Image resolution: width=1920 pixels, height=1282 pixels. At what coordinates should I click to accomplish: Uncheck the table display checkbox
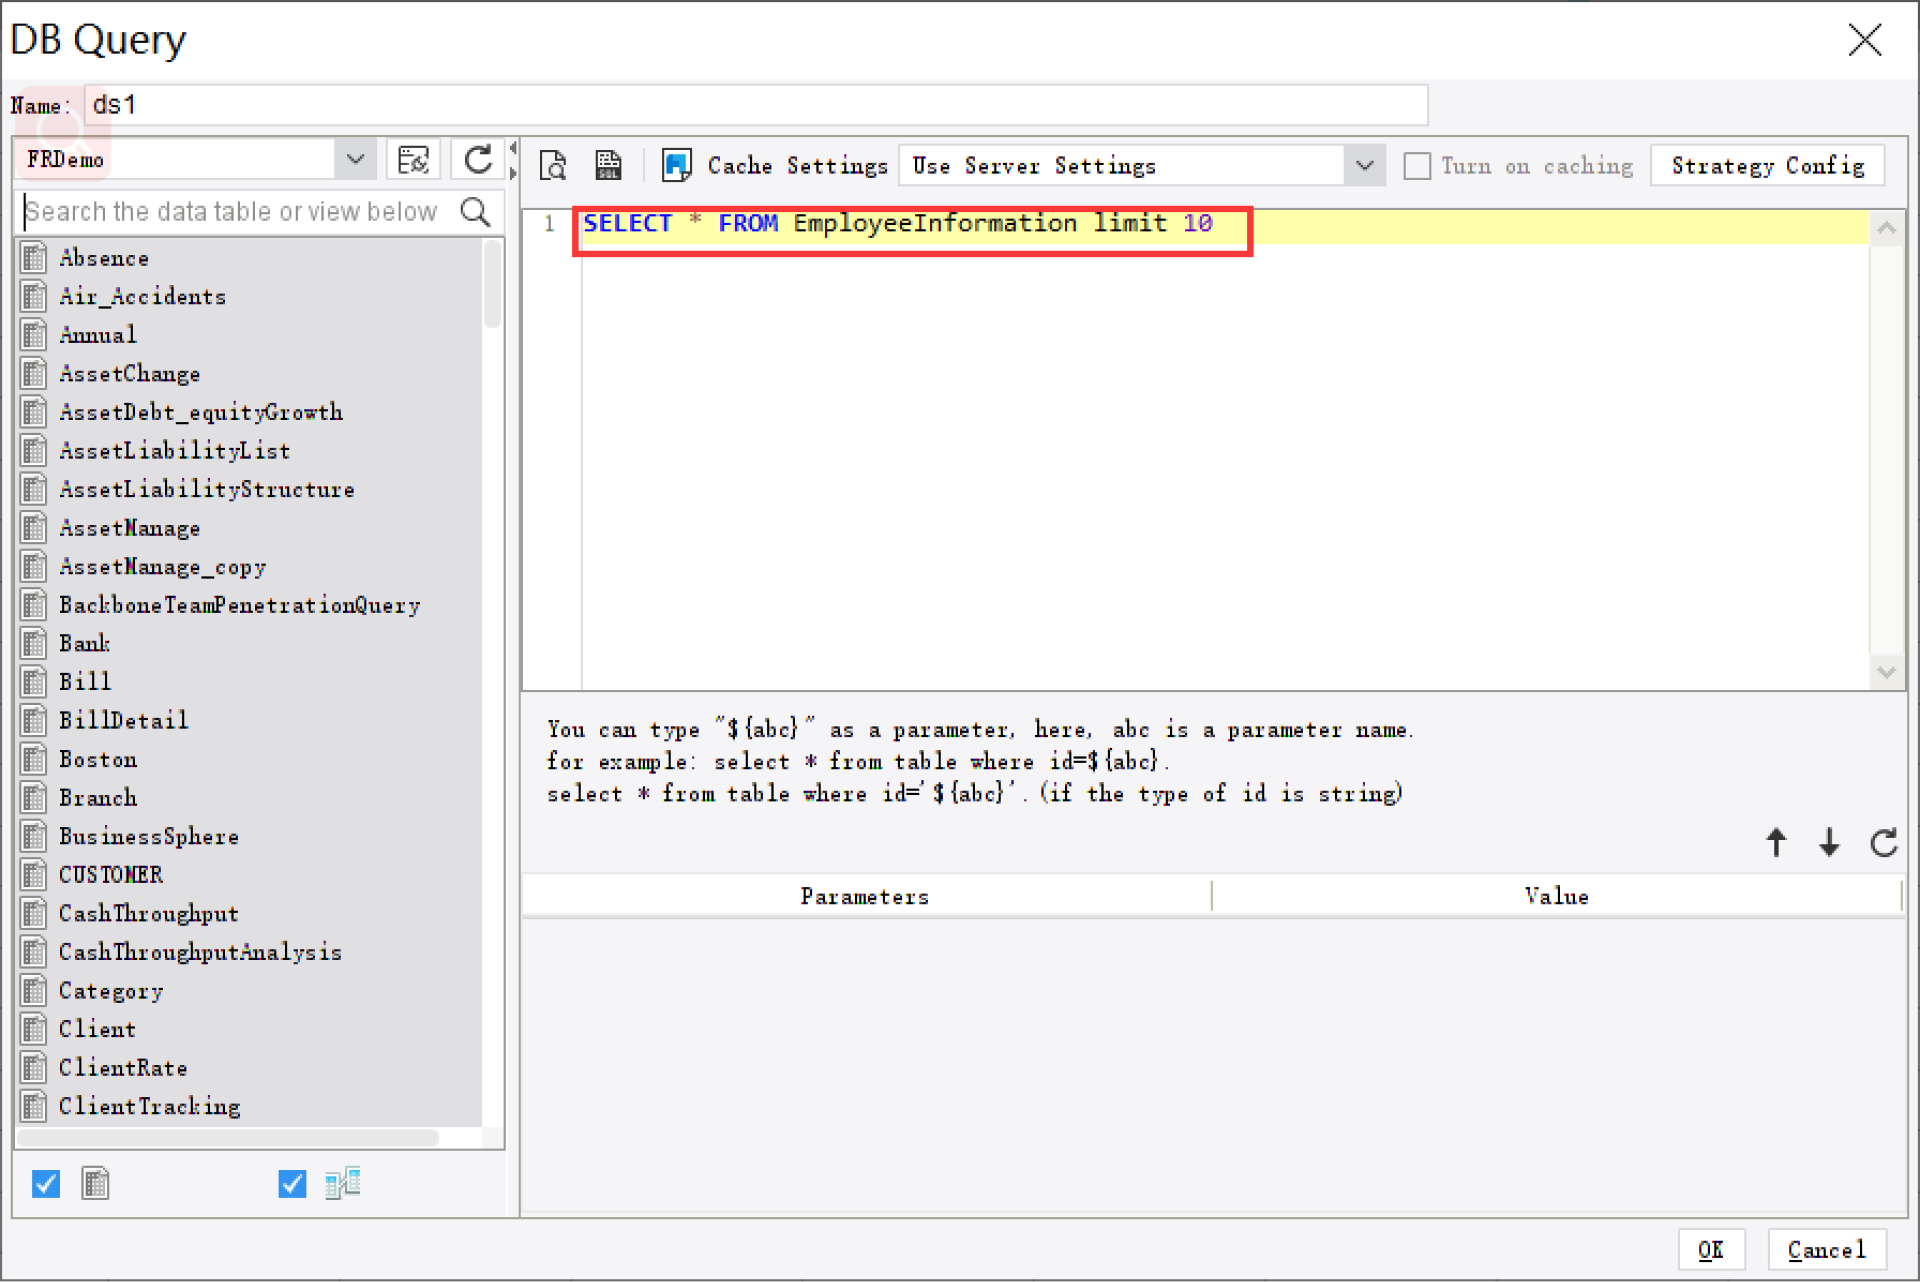click(x=46, y=1184)
